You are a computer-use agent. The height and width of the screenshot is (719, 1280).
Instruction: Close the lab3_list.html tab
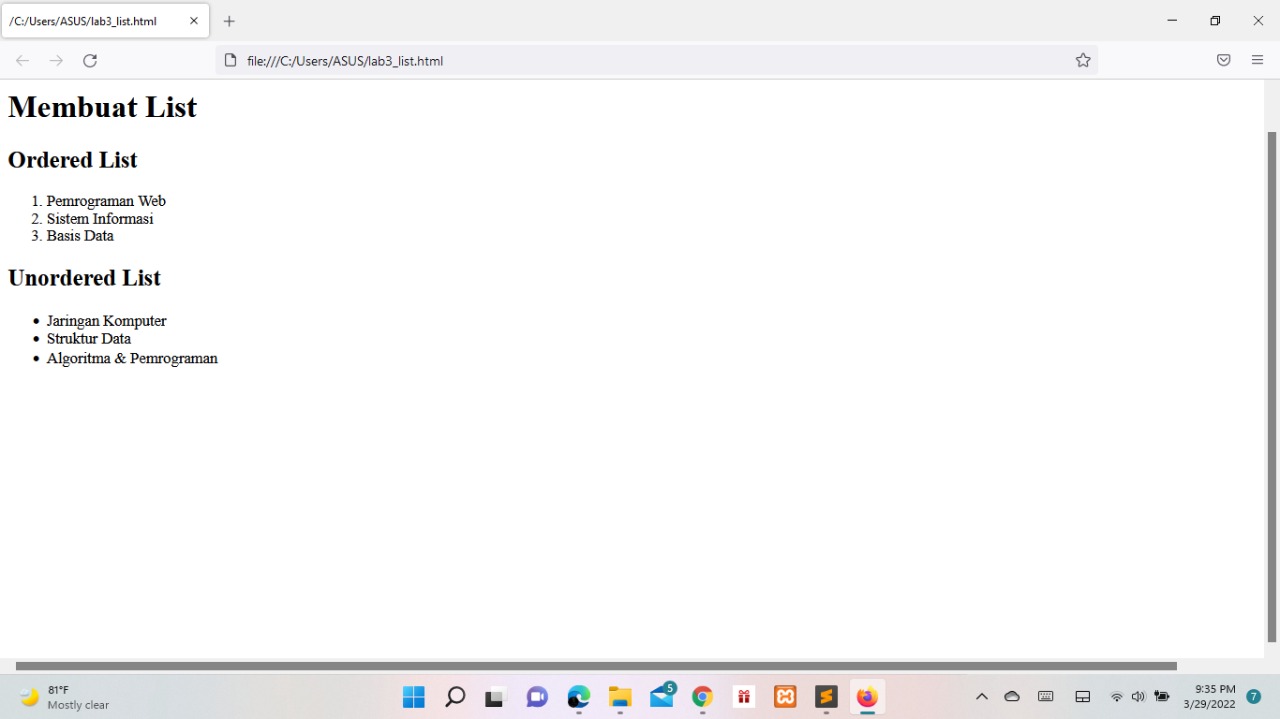click(x=194, y=21)
